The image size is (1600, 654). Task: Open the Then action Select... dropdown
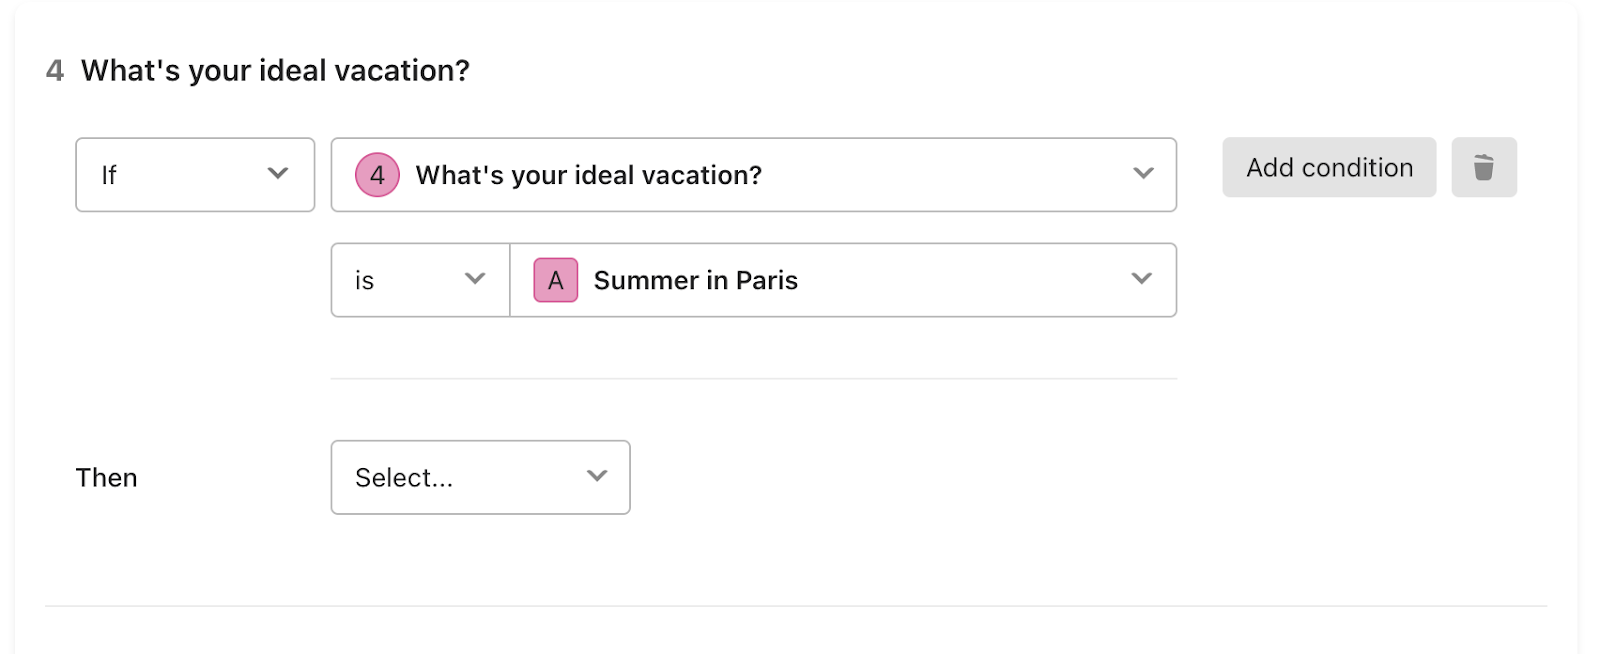point(481,478)
